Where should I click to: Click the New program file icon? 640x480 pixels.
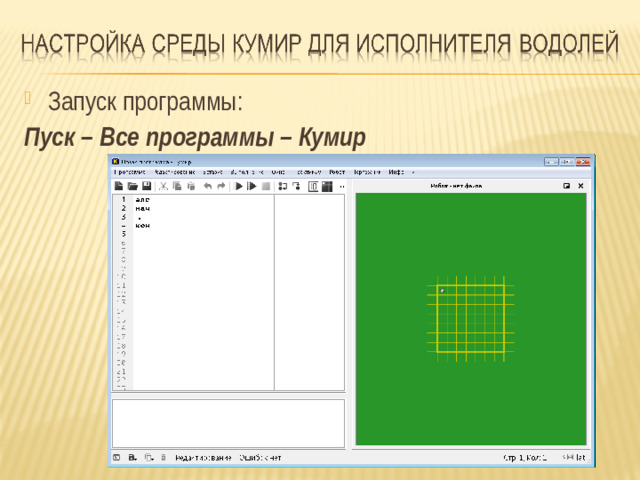(119, 186)
